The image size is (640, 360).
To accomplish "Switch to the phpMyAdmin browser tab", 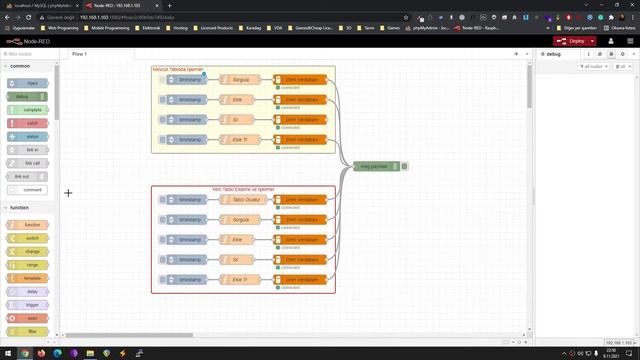I will coord(41,6).
